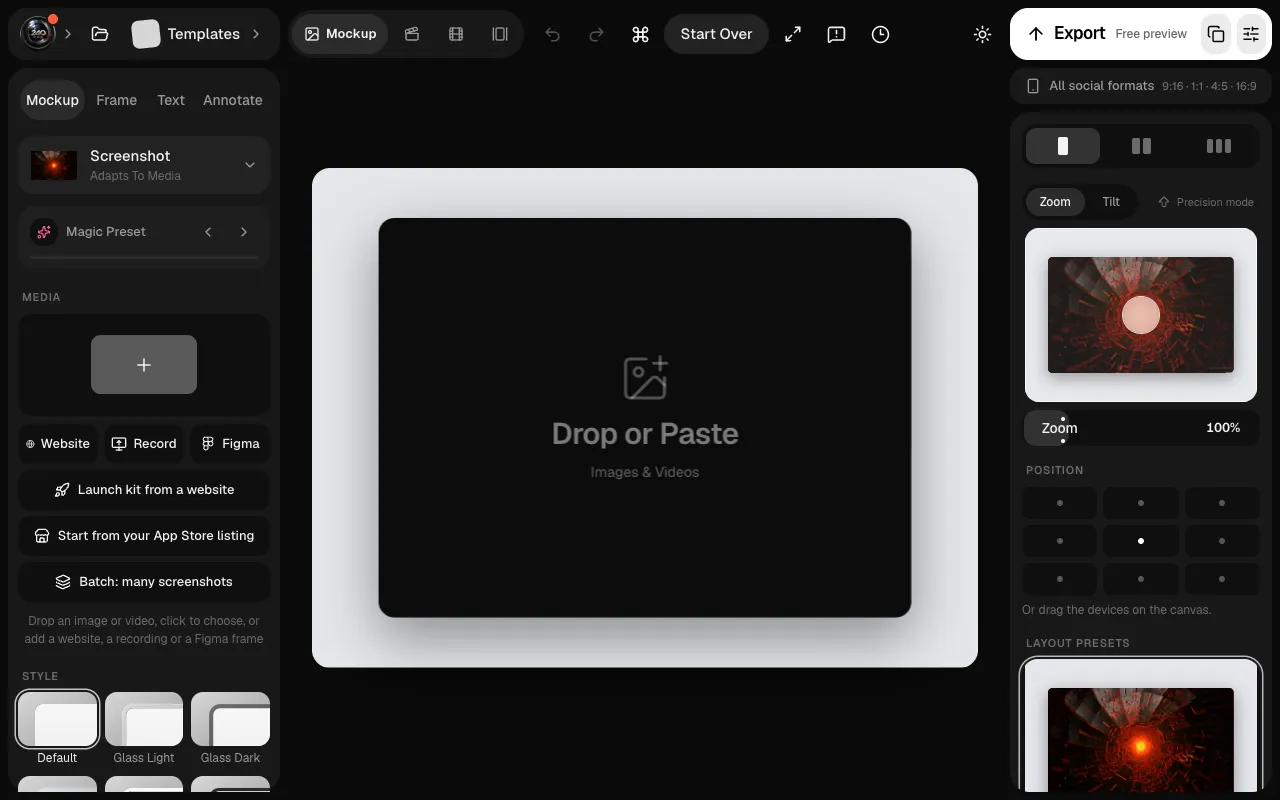Screen dimensions: 1280x800
Task: Switch theme with the sun icon
Action: 982,34
